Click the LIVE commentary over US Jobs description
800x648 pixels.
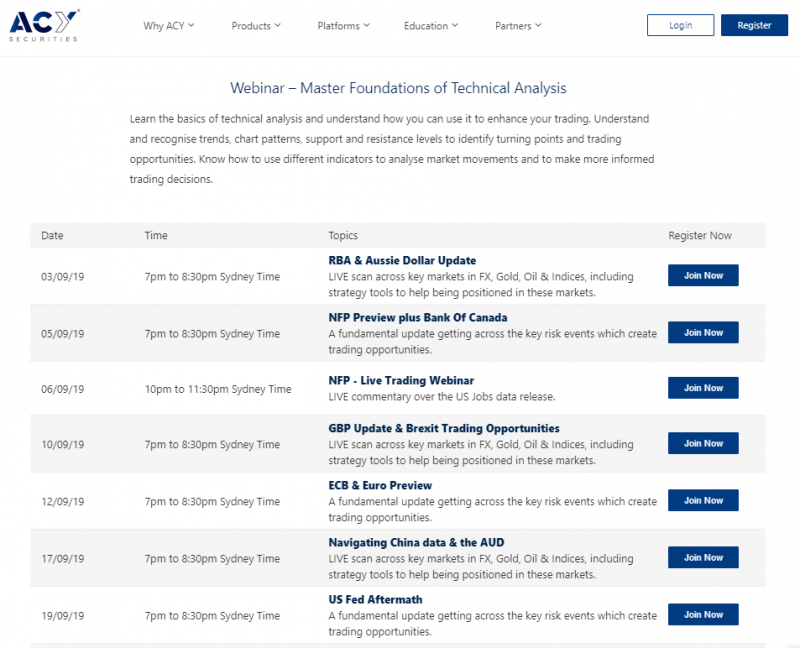pos(442,397)
